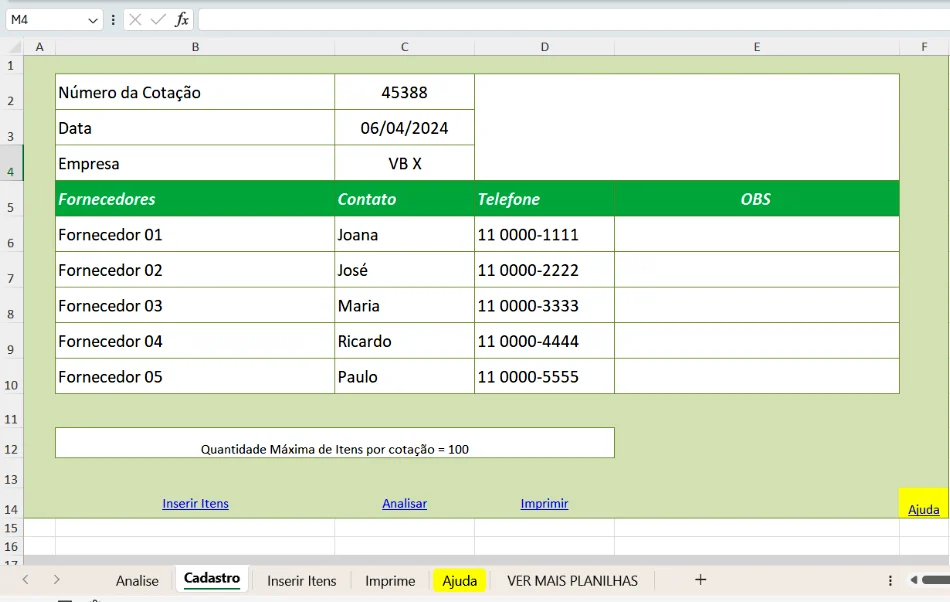Select phone cell 11 0000-3333

[x=545, y=305]
